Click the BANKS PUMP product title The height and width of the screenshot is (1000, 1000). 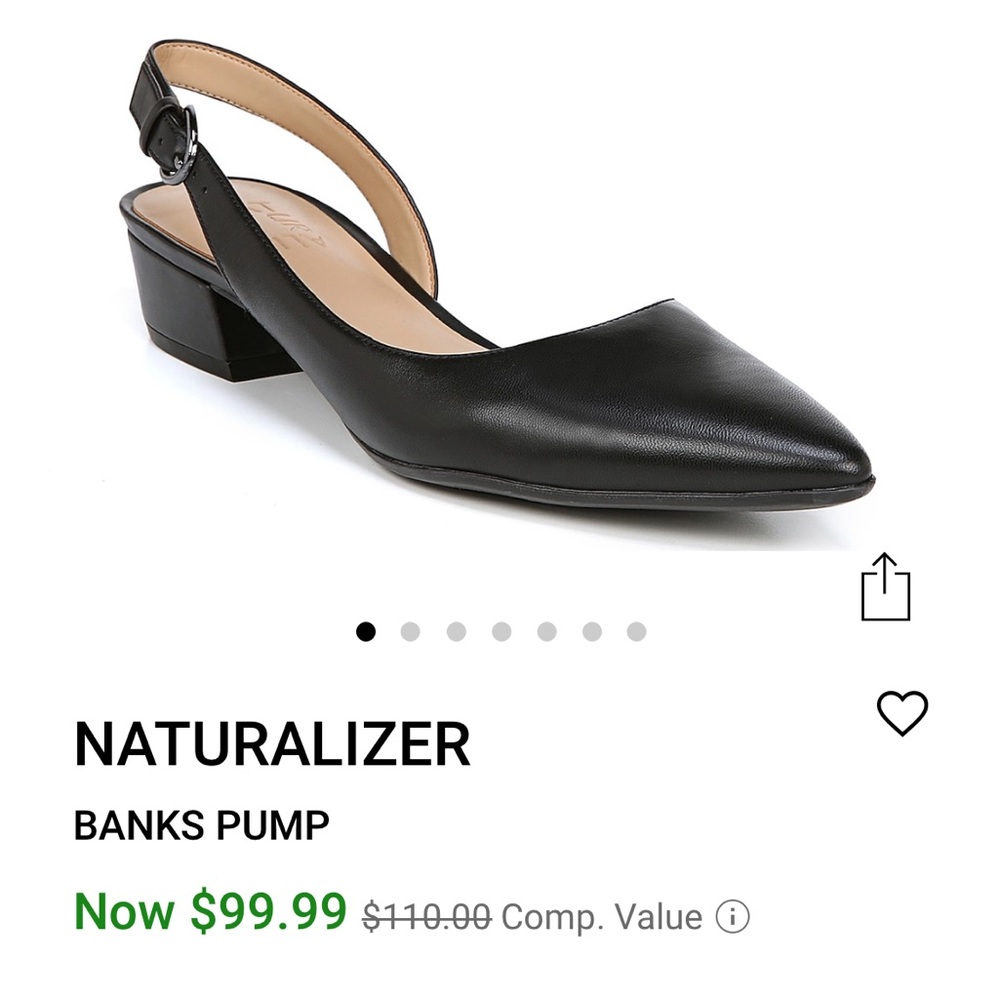(x=201, y=824)
